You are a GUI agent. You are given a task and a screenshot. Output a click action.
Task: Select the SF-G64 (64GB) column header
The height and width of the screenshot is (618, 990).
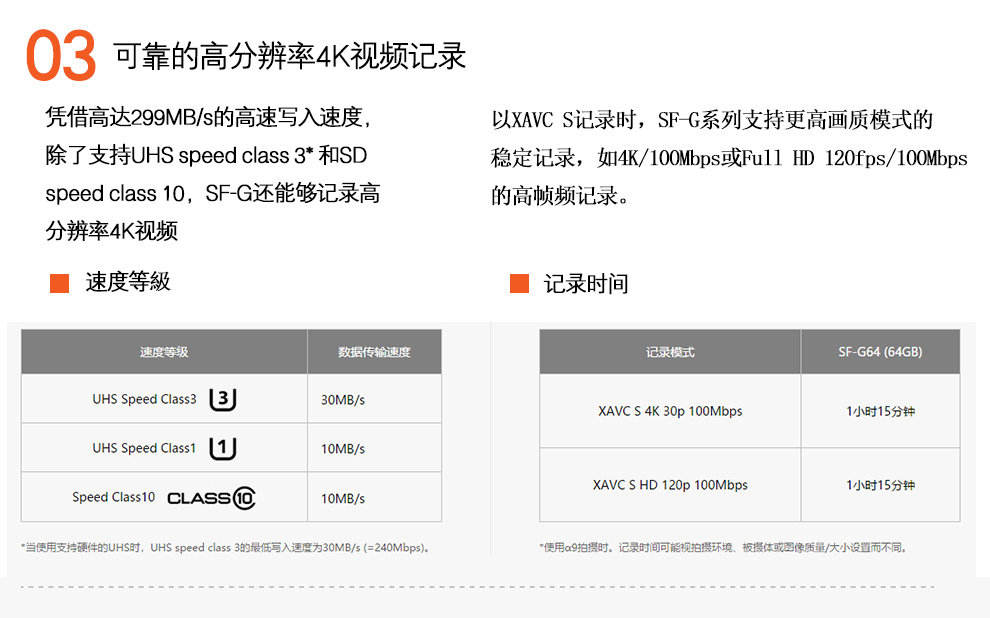[x=880, y=352]
